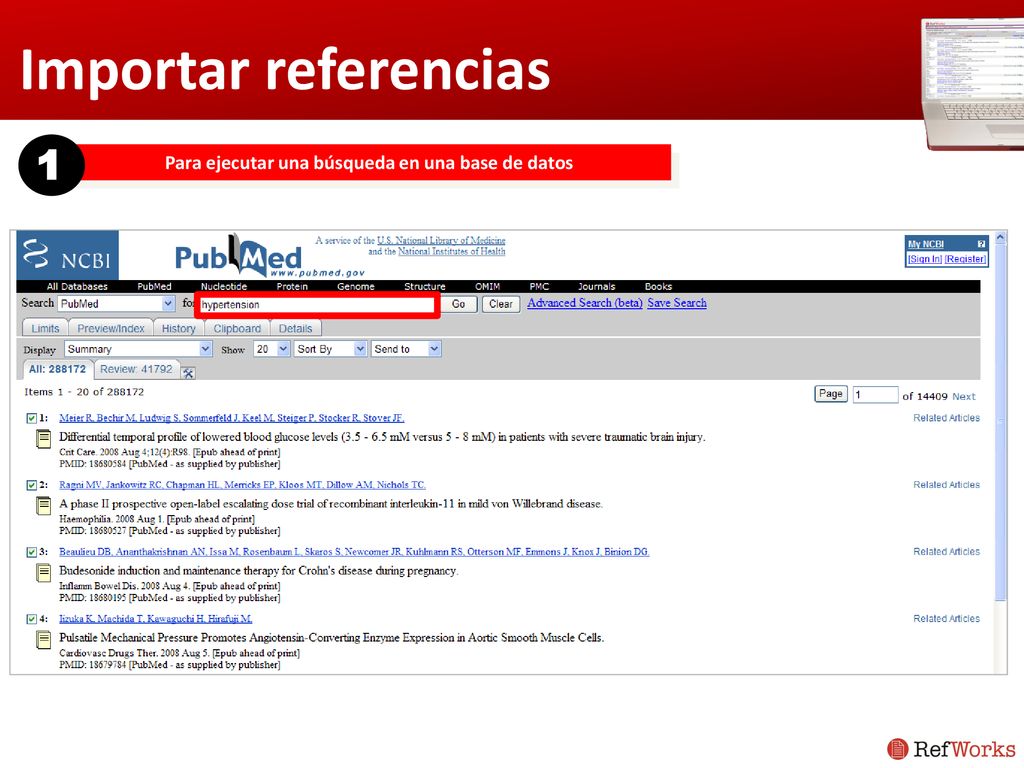Open the abstract icon for result 1
This screenshot has width=1024, height=768.
pos(43,439)
